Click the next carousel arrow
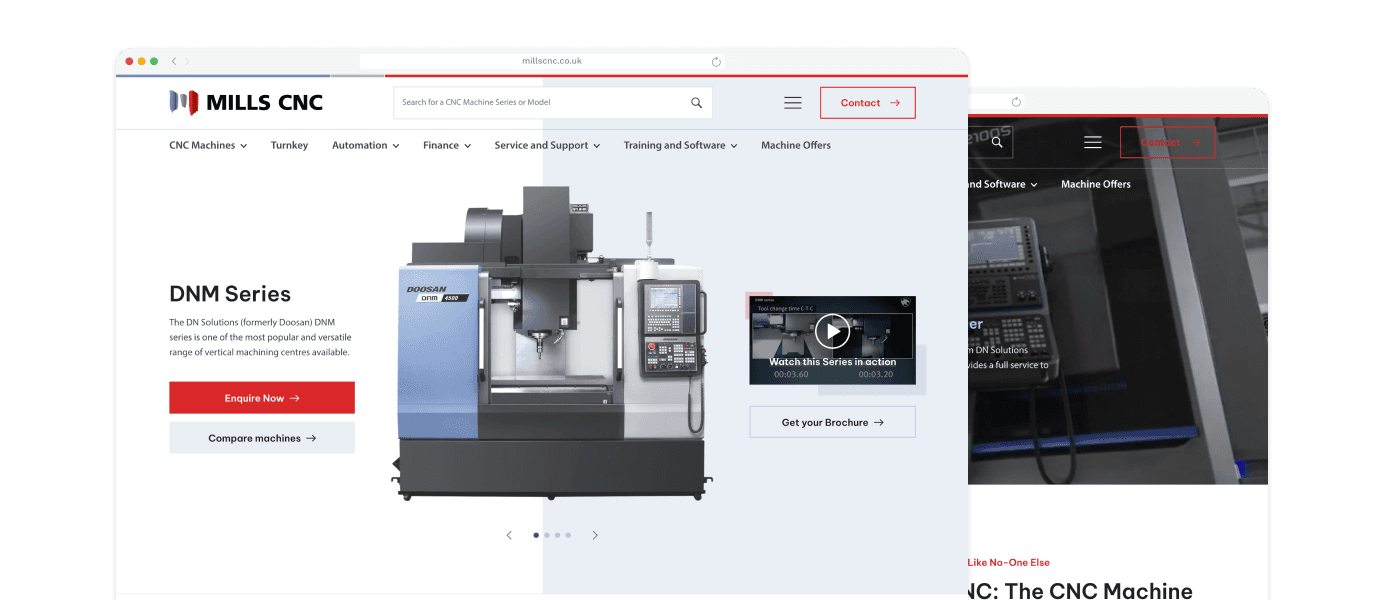This screenshot has width=1384, height=600. point(595,535)
